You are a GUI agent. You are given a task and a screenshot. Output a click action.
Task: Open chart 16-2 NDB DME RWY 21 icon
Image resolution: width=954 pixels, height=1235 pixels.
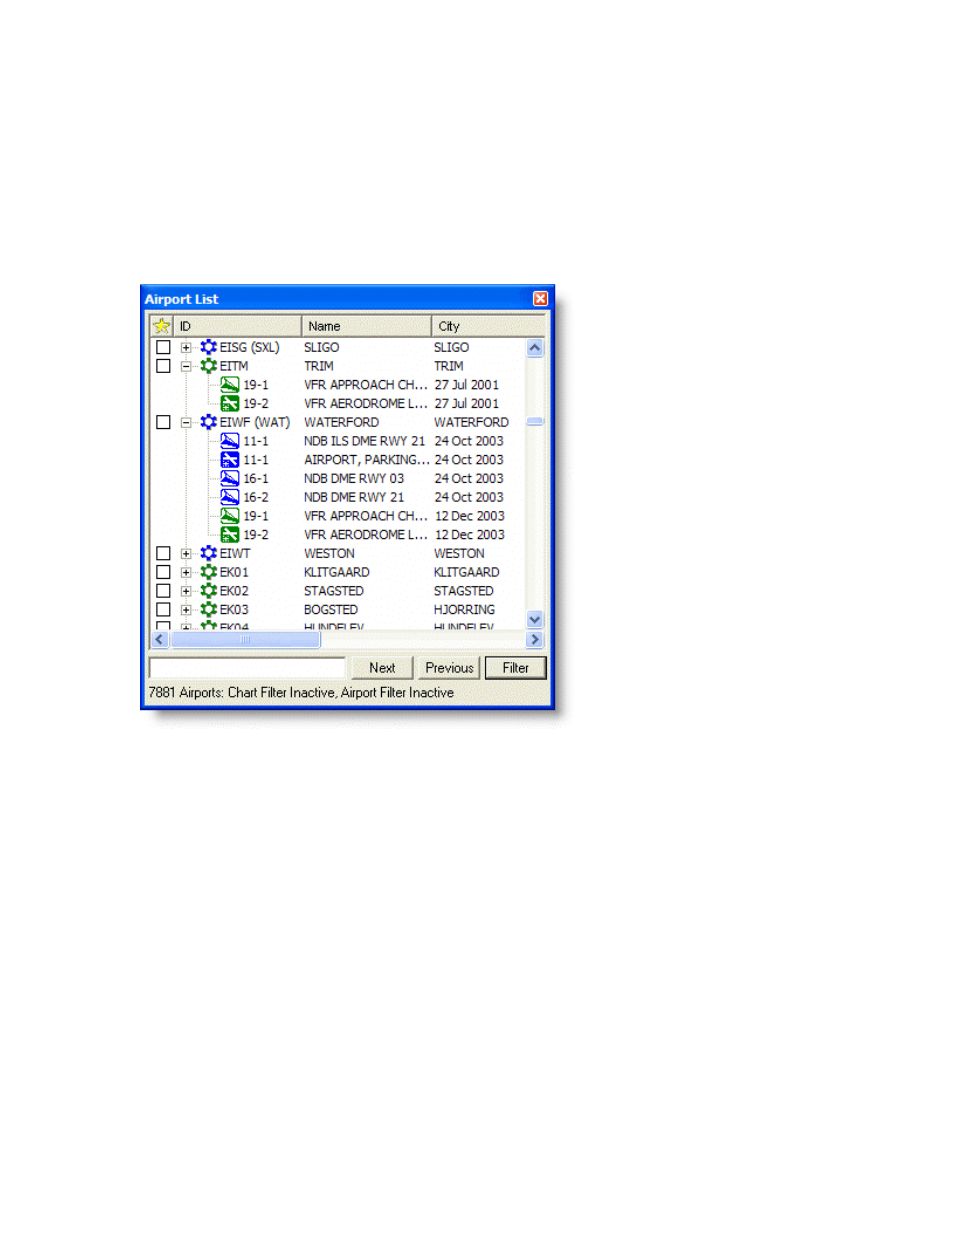click(x=230, y=497)
